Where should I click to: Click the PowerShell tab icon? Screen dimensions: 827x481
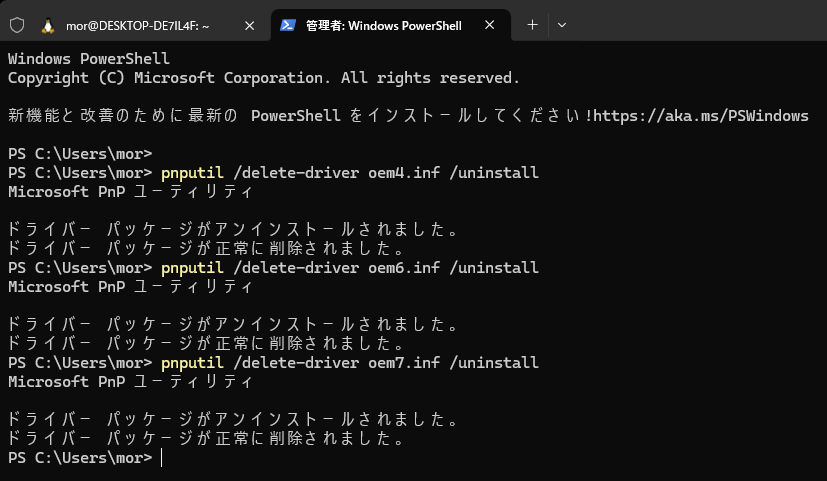tap(287, 25)
